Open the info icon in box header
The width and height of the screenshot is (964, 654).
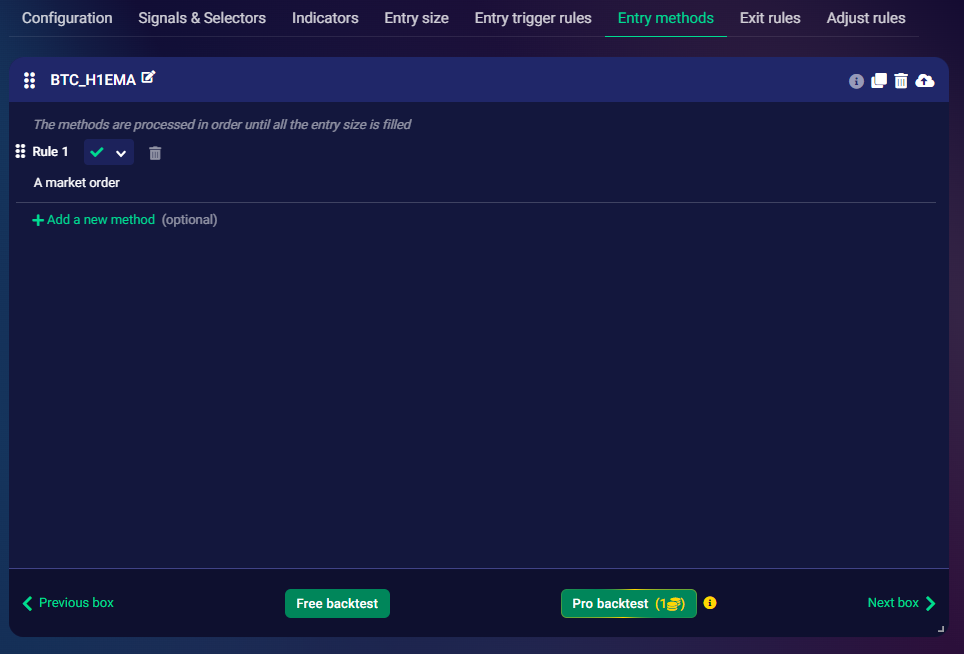click(856, 81)
